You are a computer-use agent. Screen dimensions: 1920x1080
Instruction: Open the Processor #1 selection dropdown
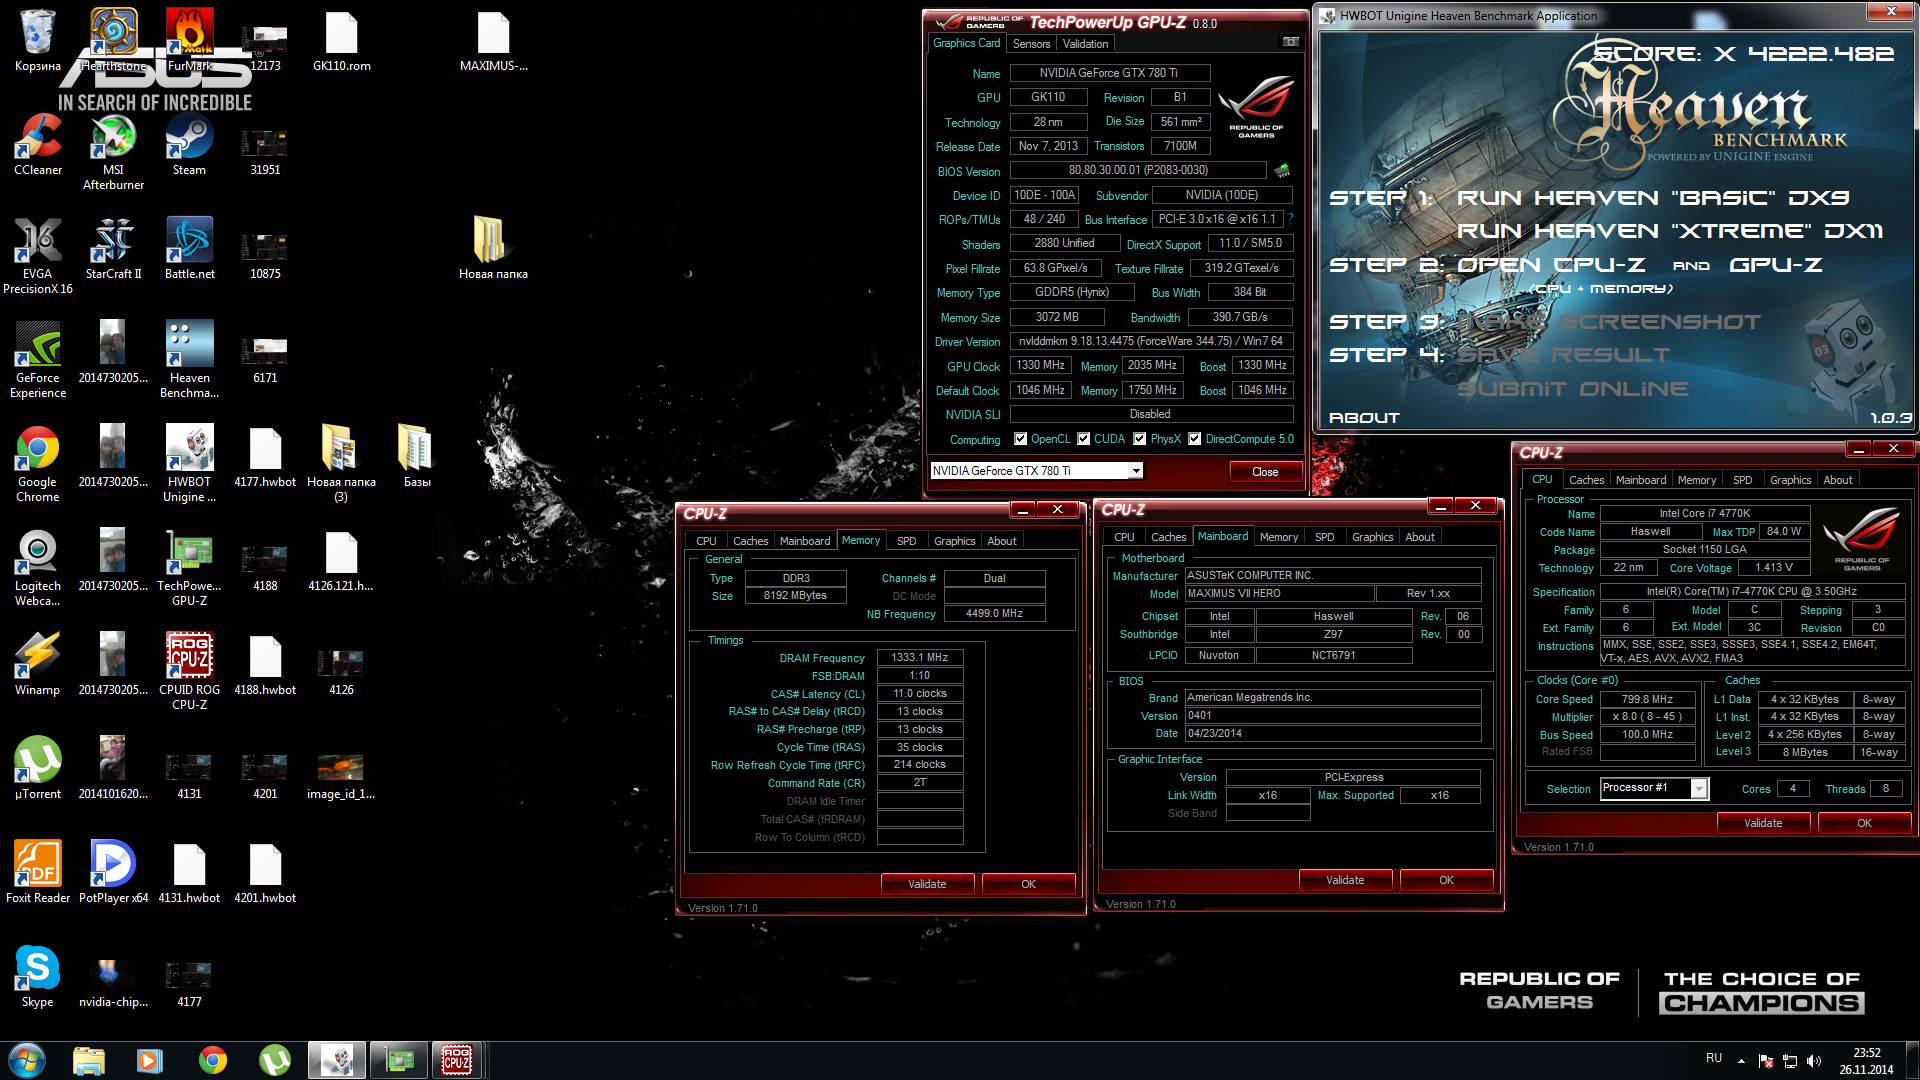[x=1699, y=789]
